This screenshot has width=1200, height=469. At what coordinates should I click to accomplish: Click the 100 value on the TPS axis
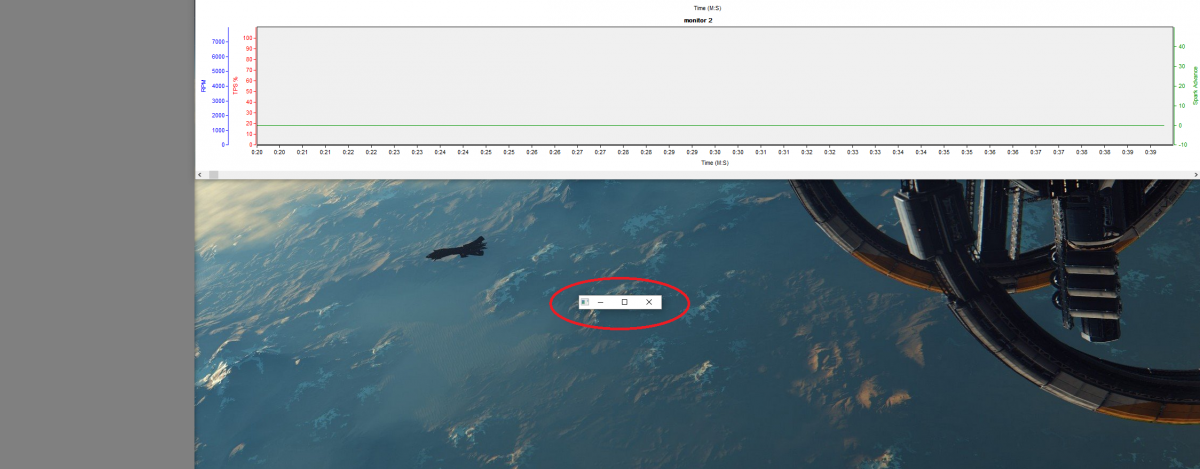click(248, 37)
